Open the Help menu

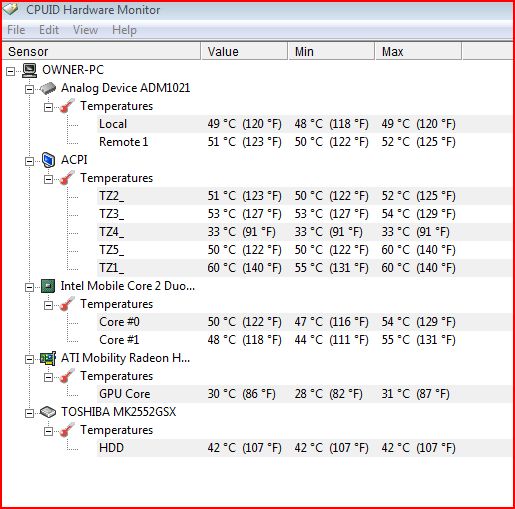pyautogui.click(x=124, y=30)
